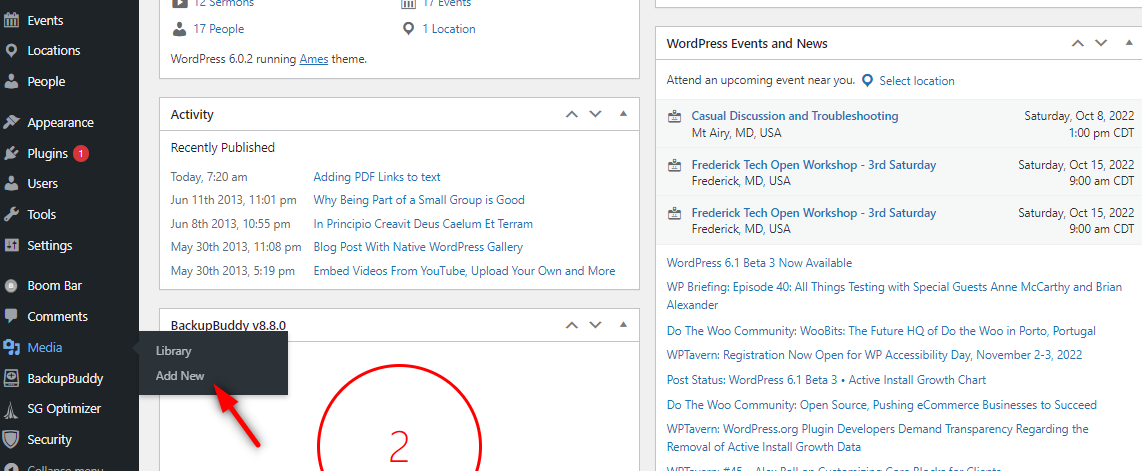Viewport: 1142px width, 471px height.
Task: Click the Plugins update badge showing 1
Action: point(81,154)
